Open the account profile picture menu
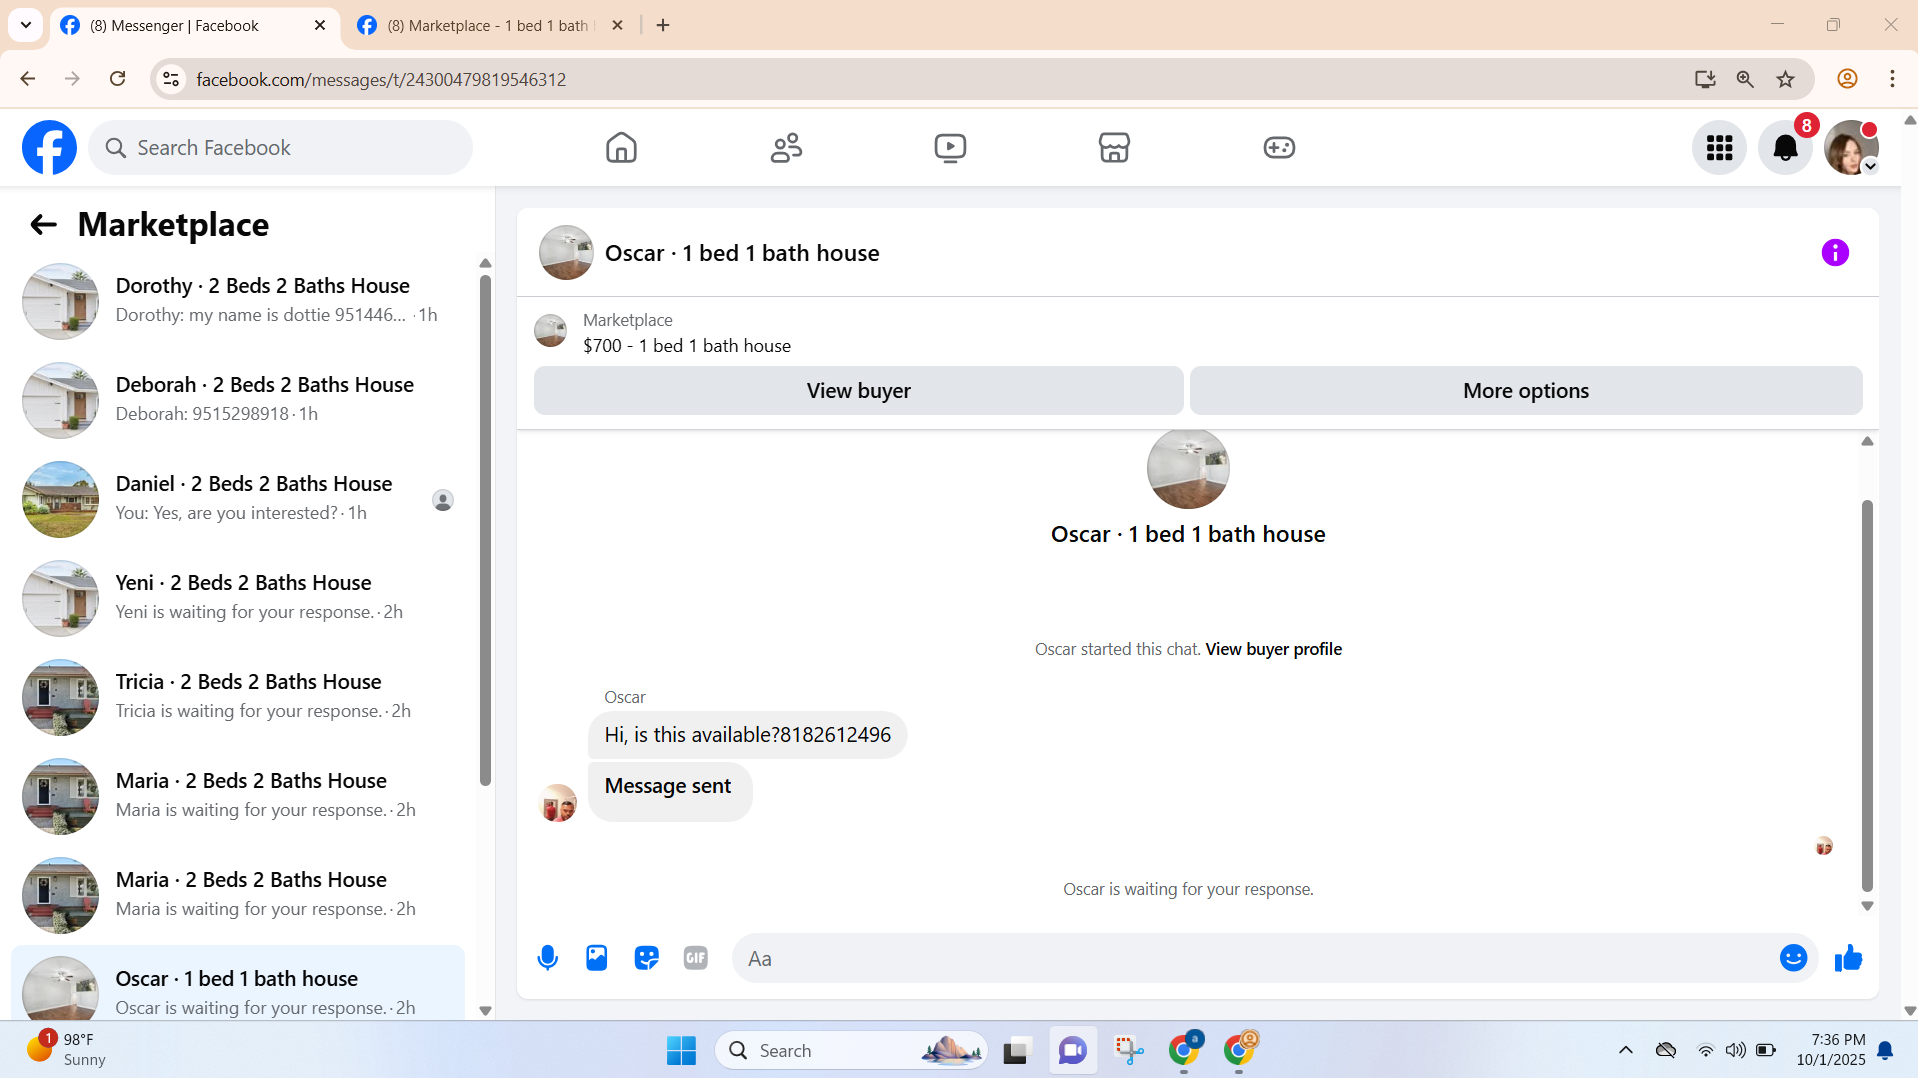Image resolution: width=1918 pixels, height=1078 pixels. point(1851,148)
